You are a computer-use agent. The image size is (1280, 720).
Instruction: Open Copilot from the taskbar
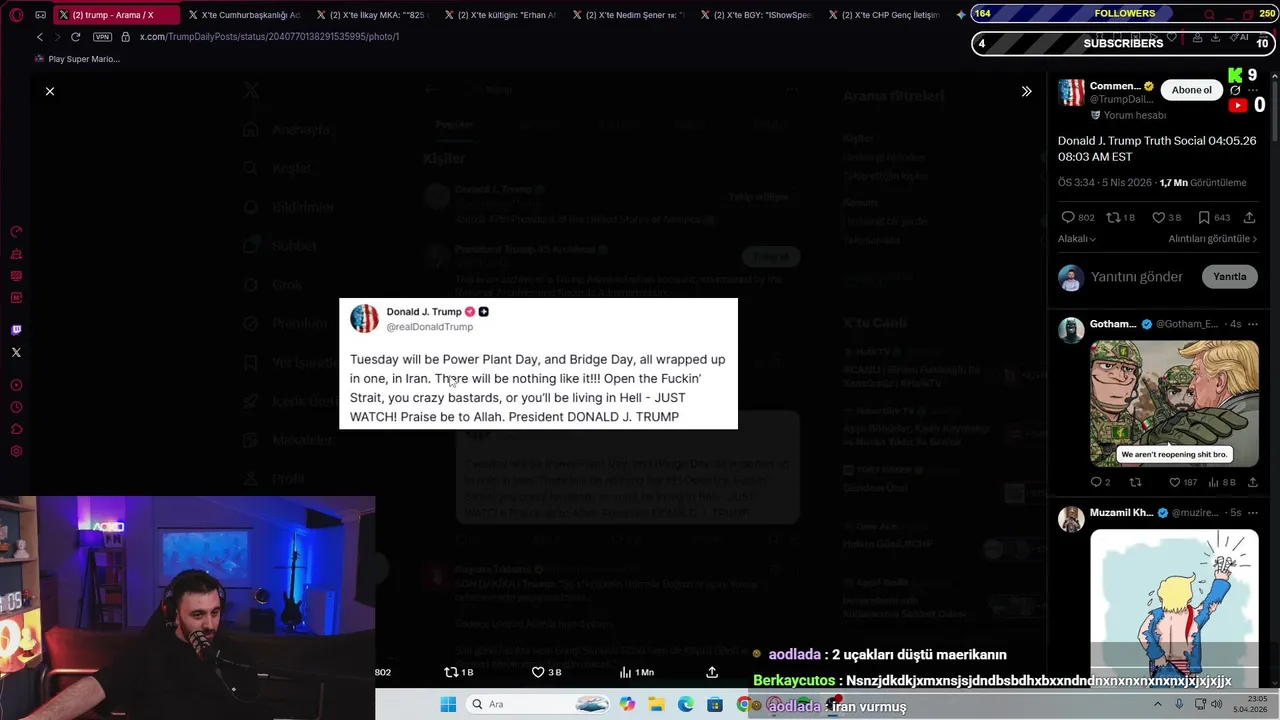(x=627, y=704)
